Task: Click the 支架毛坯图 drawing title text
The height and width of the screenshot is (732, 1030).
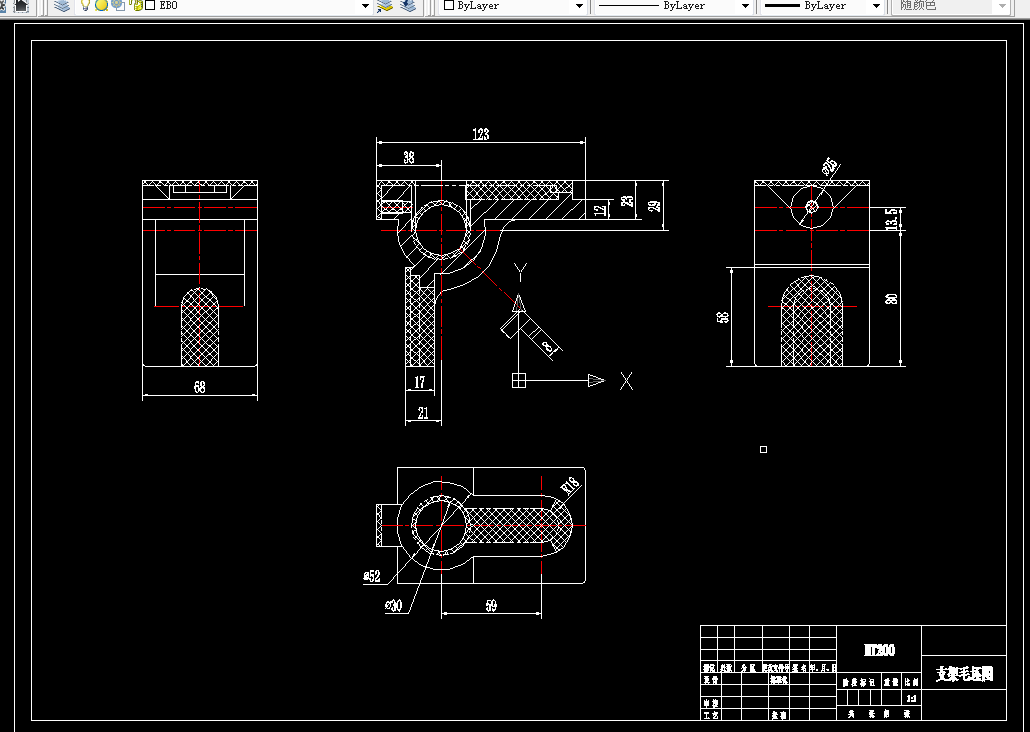Action: tap(964, 674)
